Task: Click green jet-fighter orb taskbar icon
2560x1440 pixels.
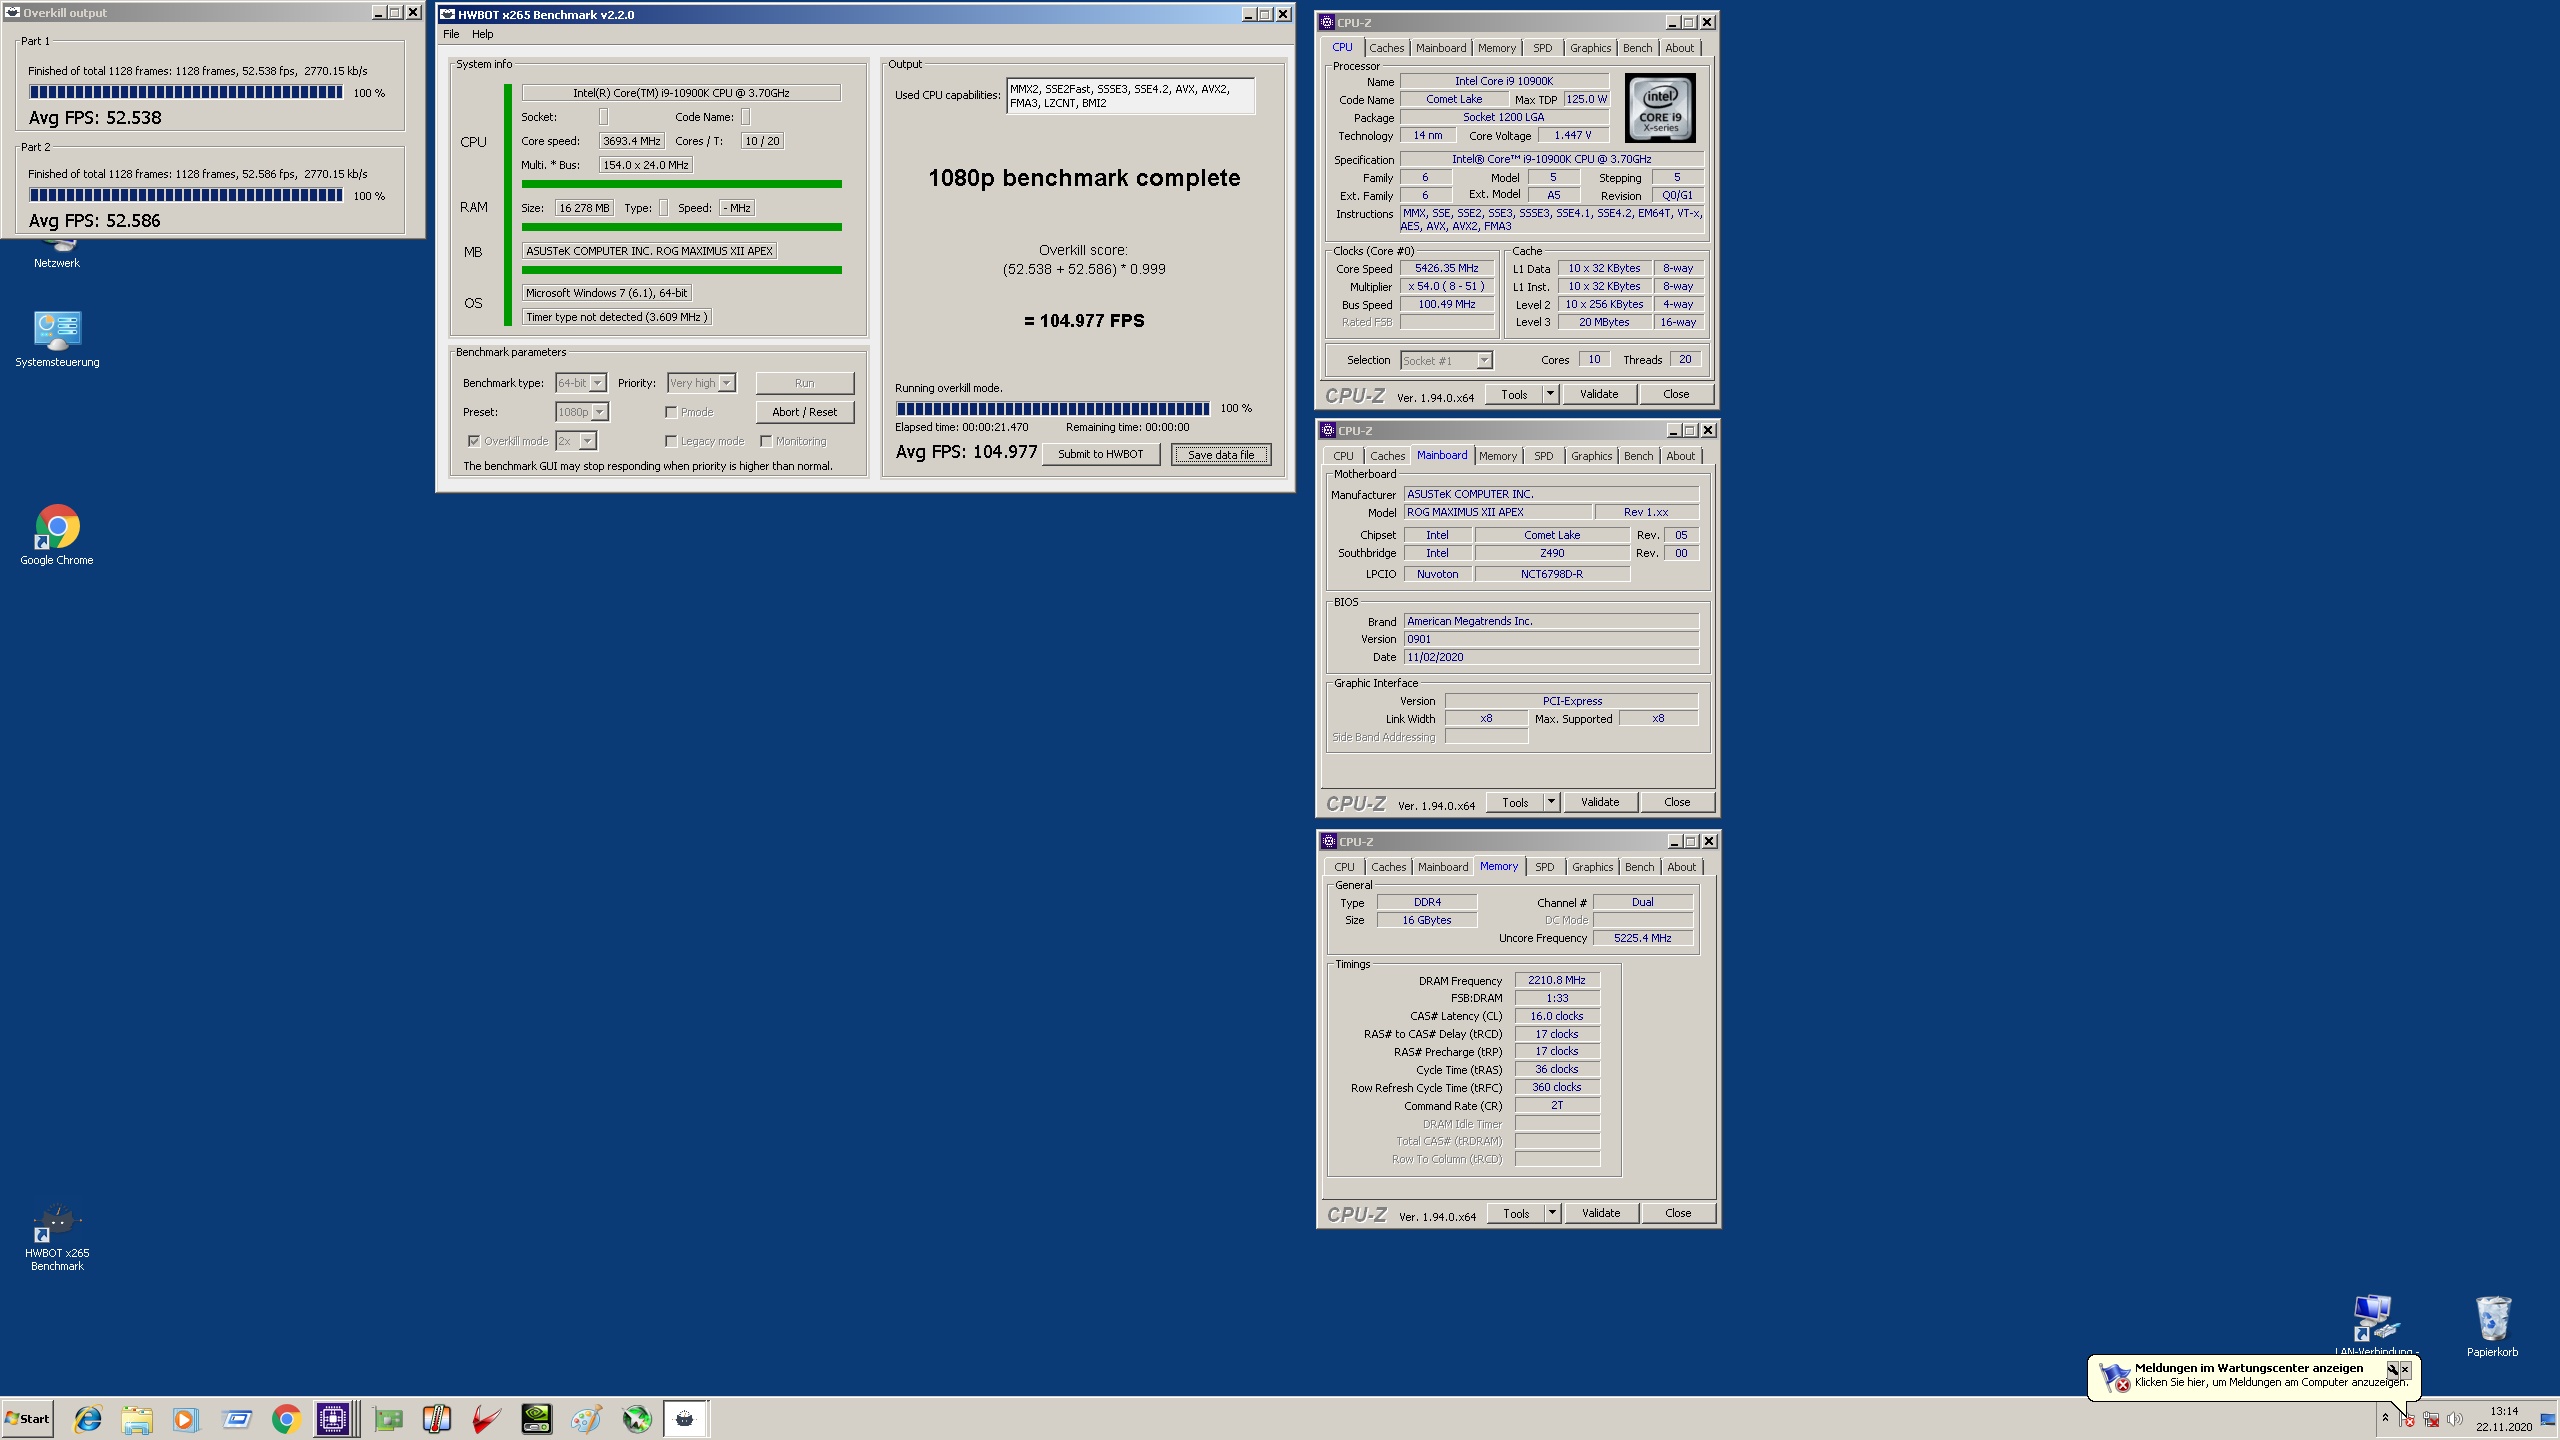Action: pyautogui.click(x=637, y=1419)
